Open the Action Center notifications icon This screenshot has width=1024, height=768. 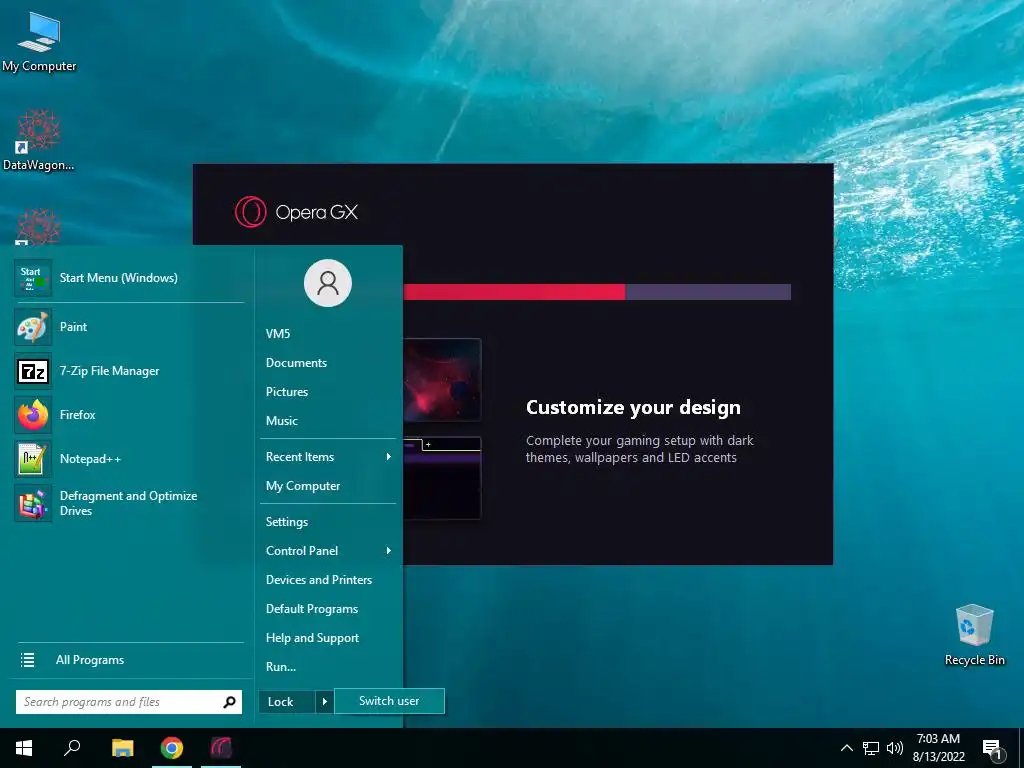[993, 750]
